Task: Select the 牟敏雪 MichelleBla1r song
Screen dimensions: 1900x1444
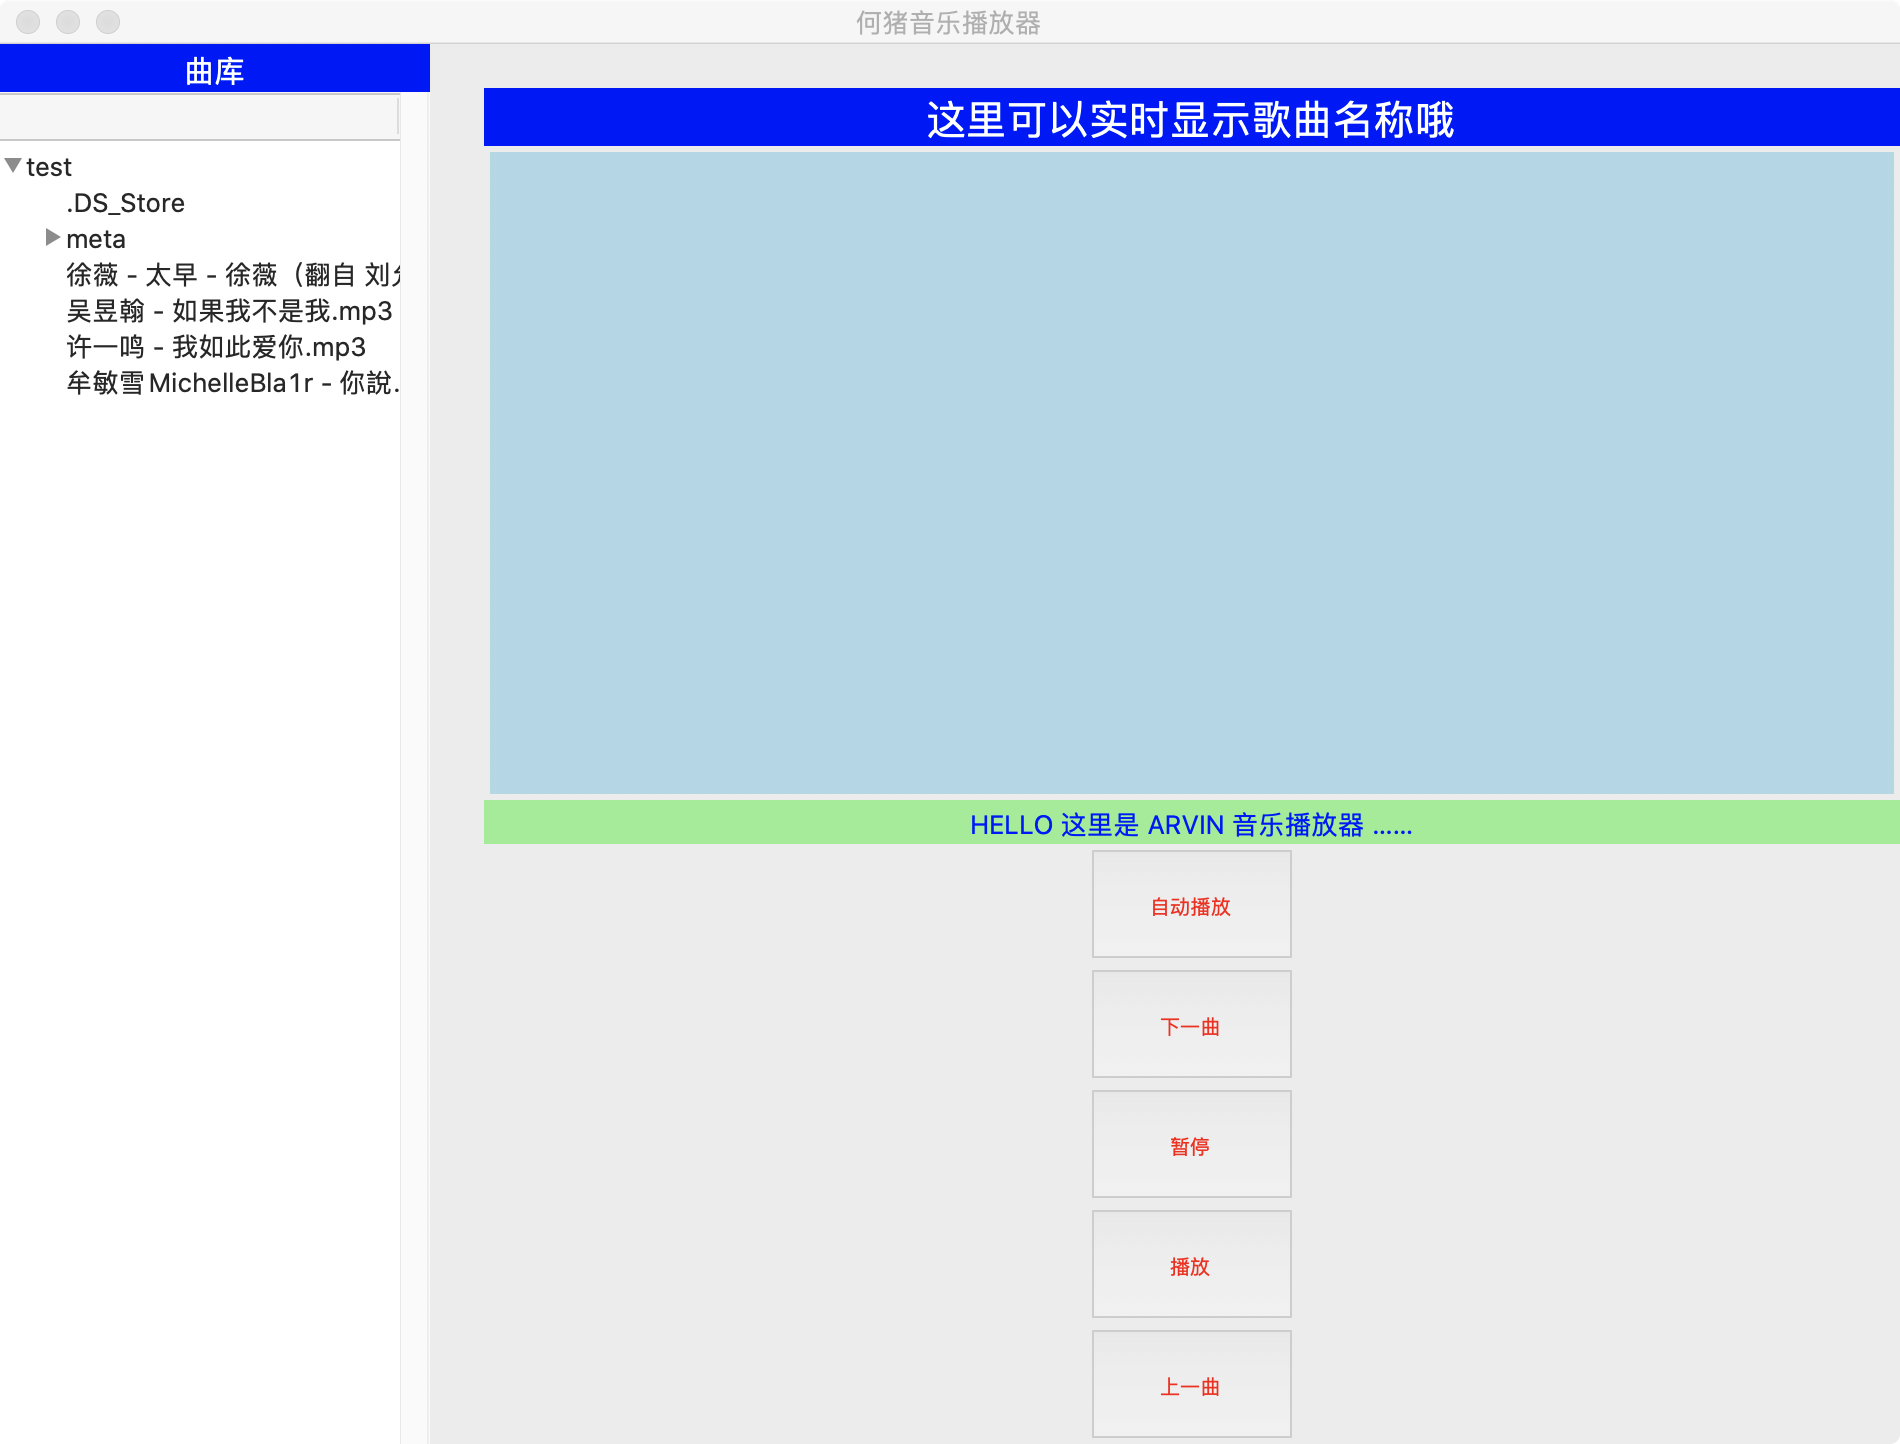Action: (x=230, y=383)
